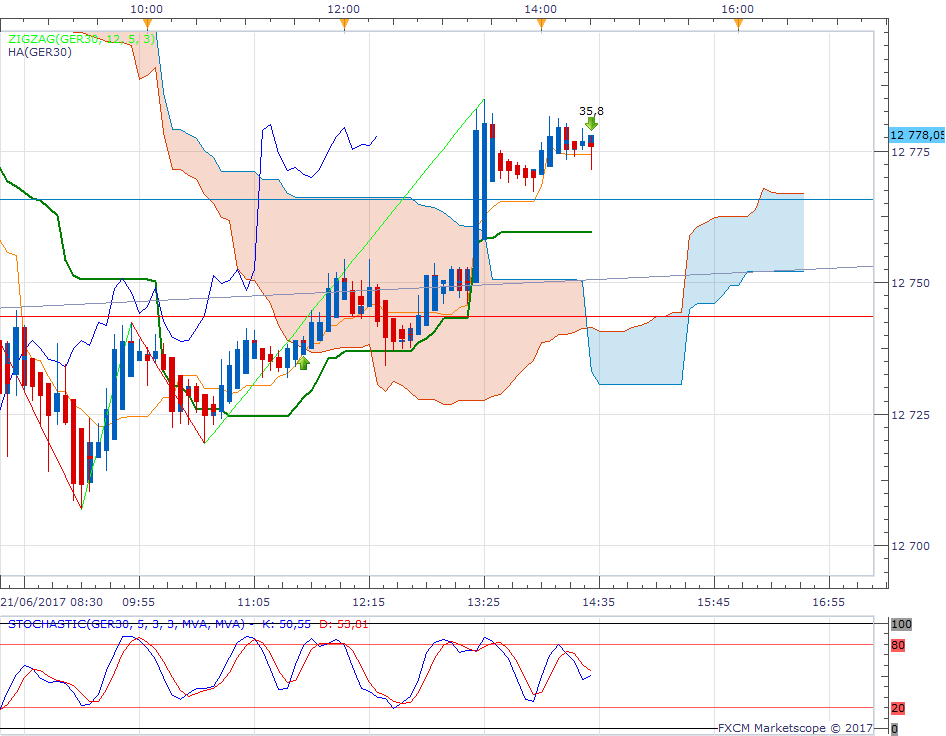The width and height of the screenshot is (946, 736).
Task: Click the orange 16:00 time marker
Action: [738, 24]
